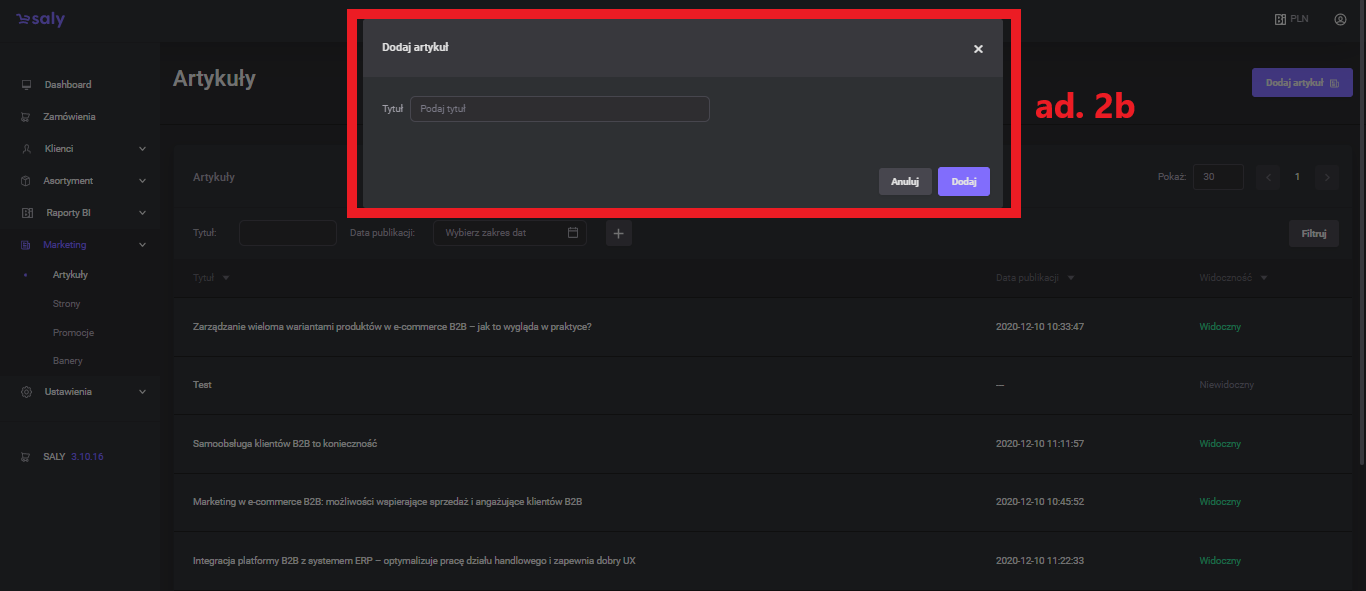Go to next page arrow
Image resolution: width=1366 pixels, height=591 pixels.
point(1327,177)
